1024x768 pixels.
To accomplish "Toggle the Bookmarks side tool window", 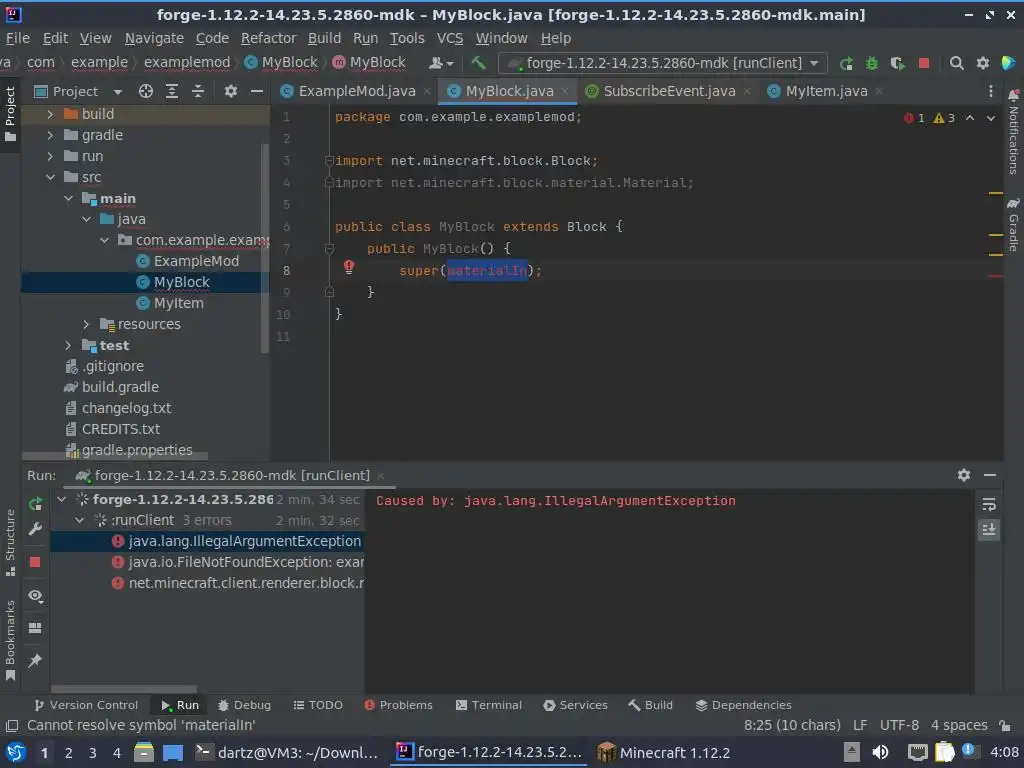I will 10,640.
